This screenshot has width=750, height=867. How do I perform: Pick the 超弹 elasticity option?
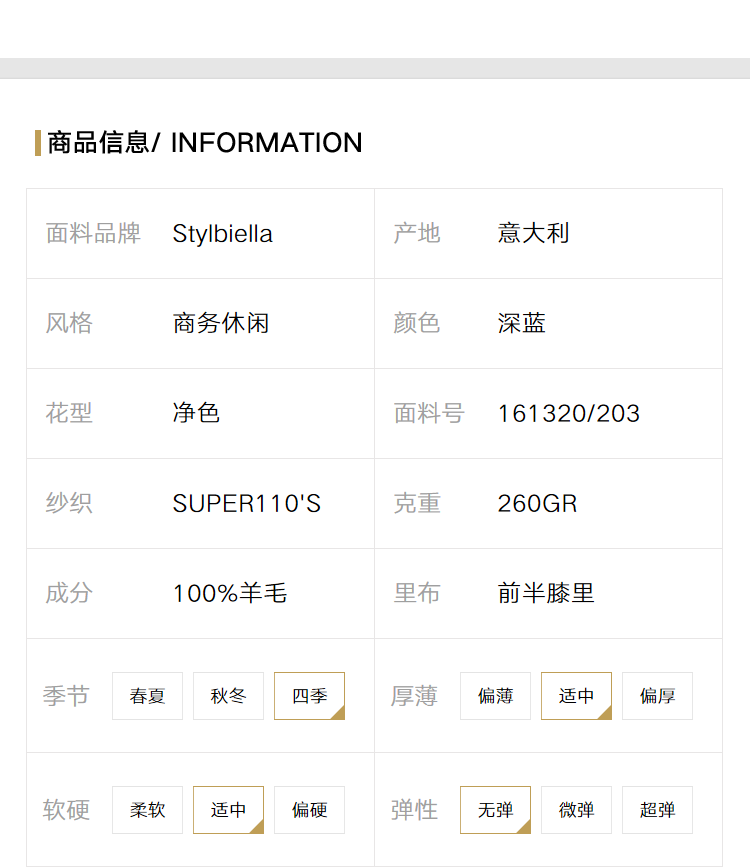coord(657,809)
